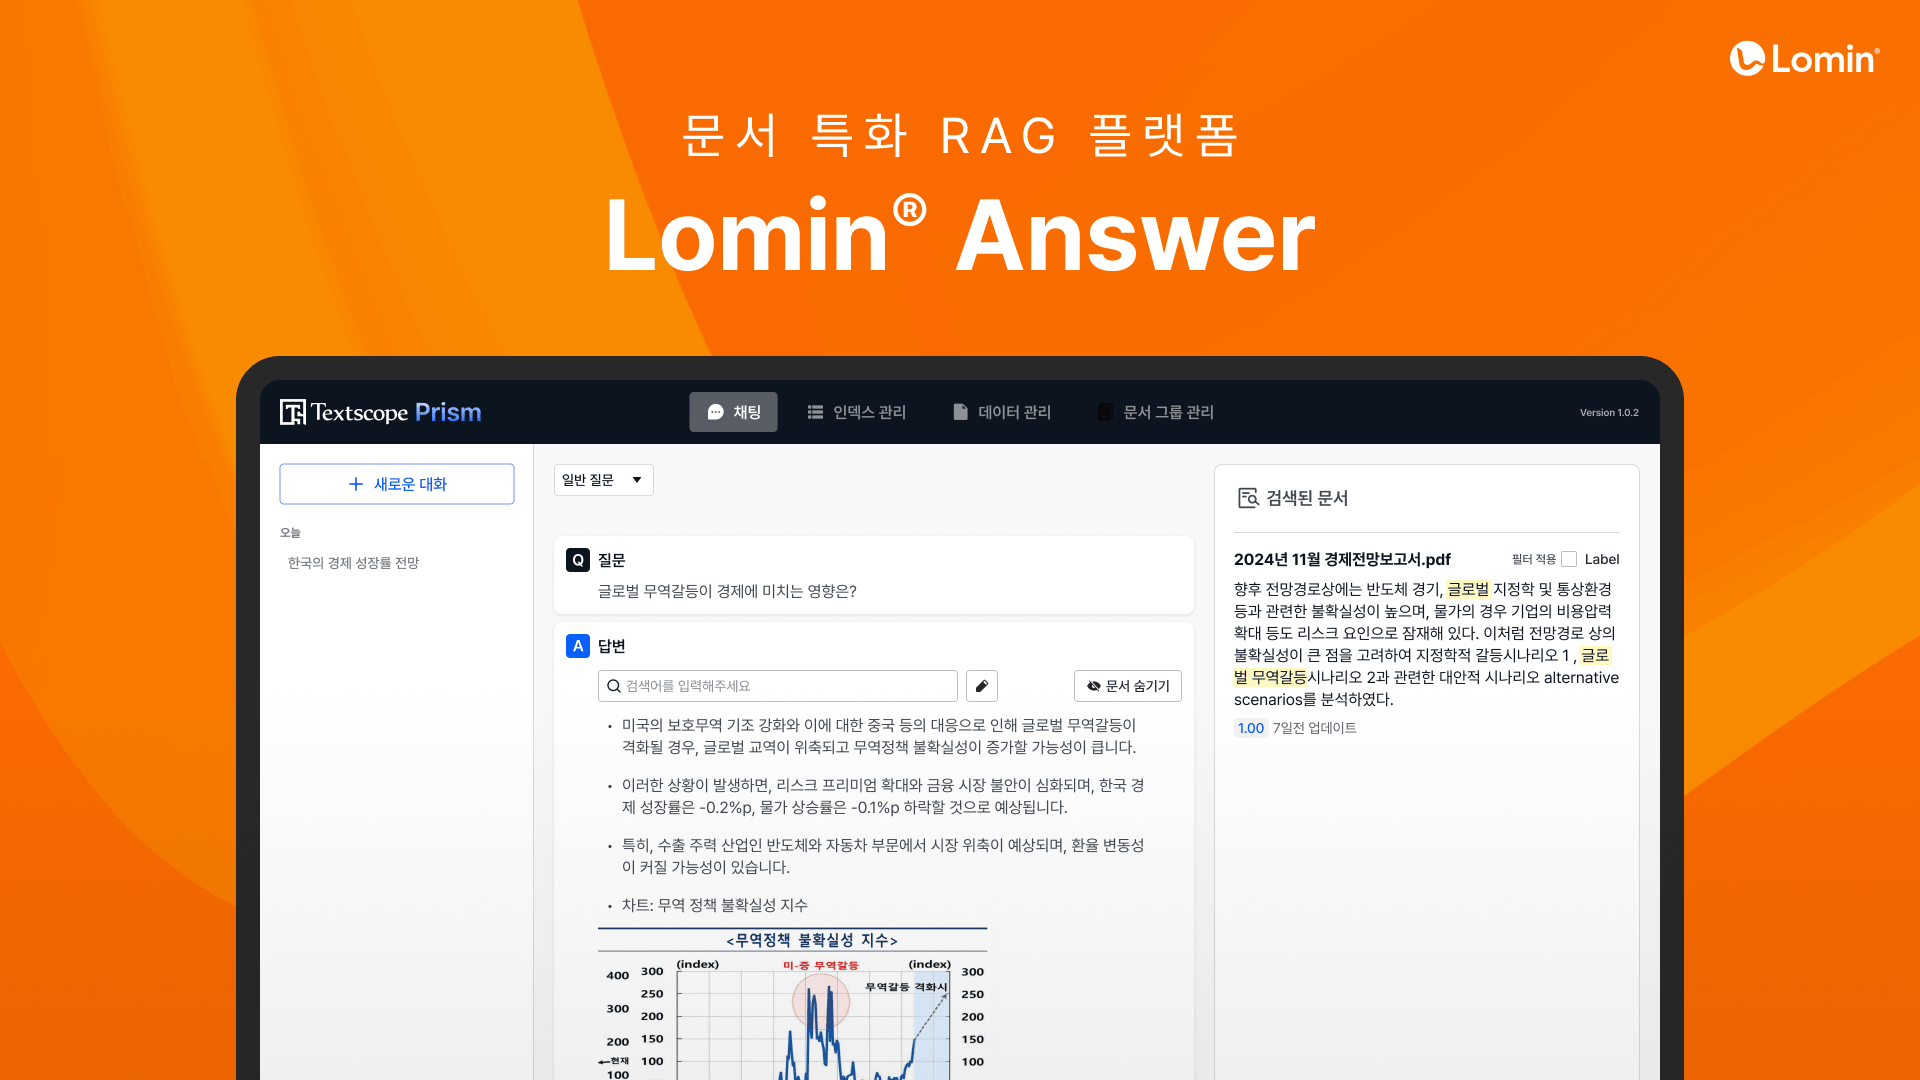Go to the 문서 그룹 관리 tab
The height and width of the screenshot is (1080, 1920).
pos(1155,412)
